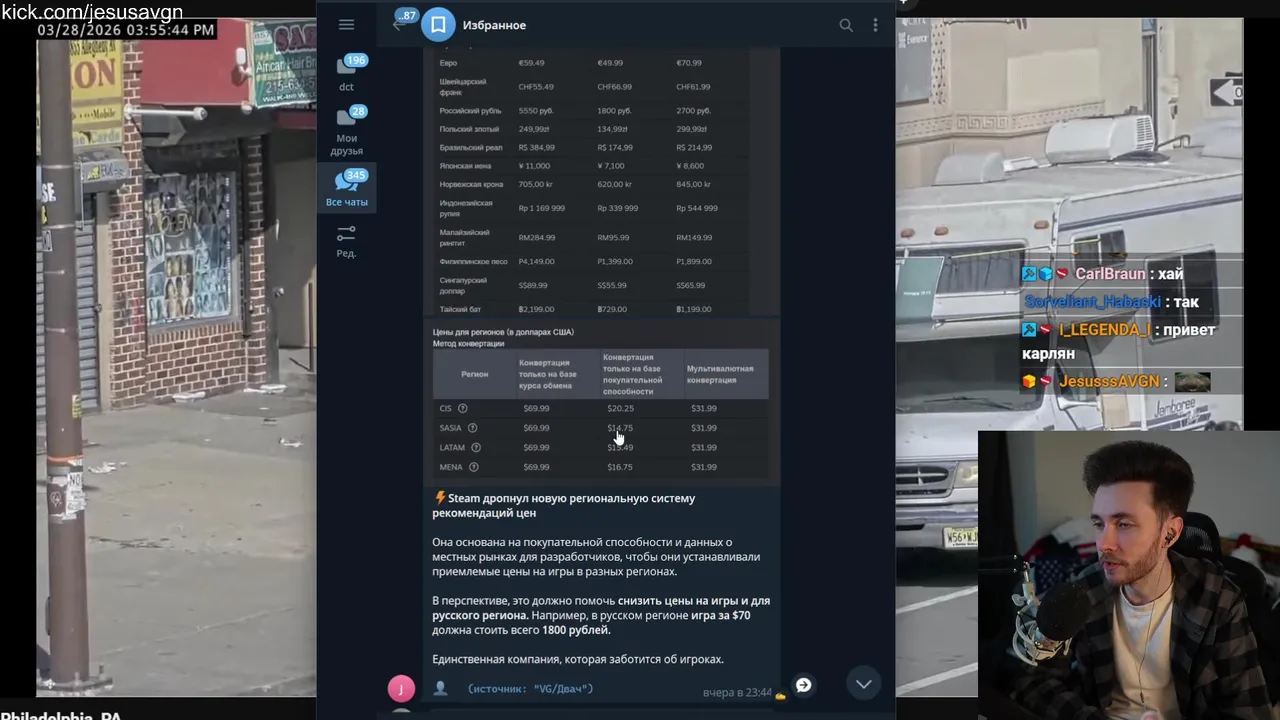Click the help icon next to LATAM

point(475,447)
